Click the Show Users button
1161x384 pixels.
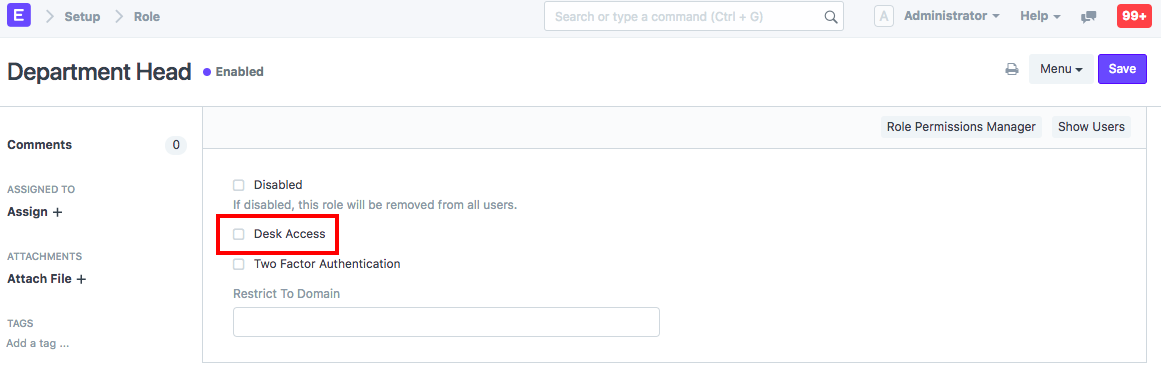coord(1091,127)
